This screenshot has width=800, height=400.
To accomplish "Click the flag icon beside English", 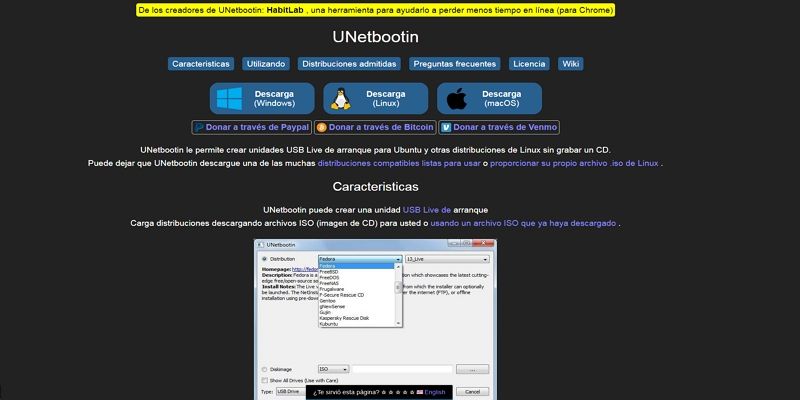I will click(420, 392).
